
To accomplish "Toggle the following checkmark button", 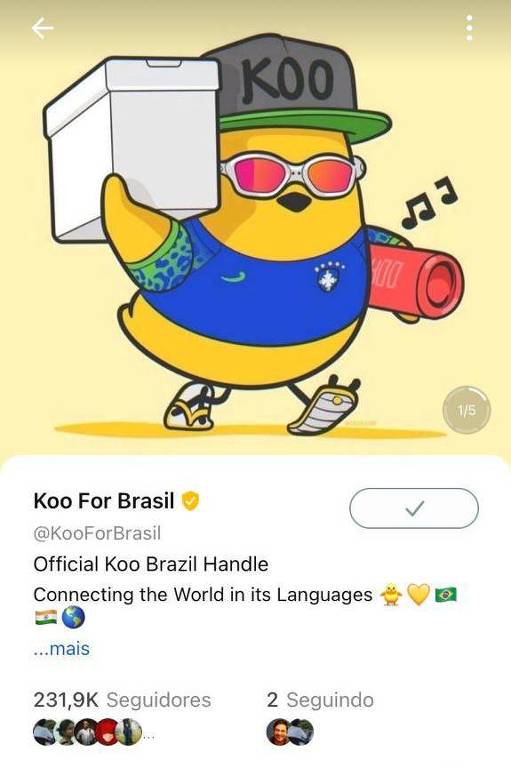I will tap(414, 509).
